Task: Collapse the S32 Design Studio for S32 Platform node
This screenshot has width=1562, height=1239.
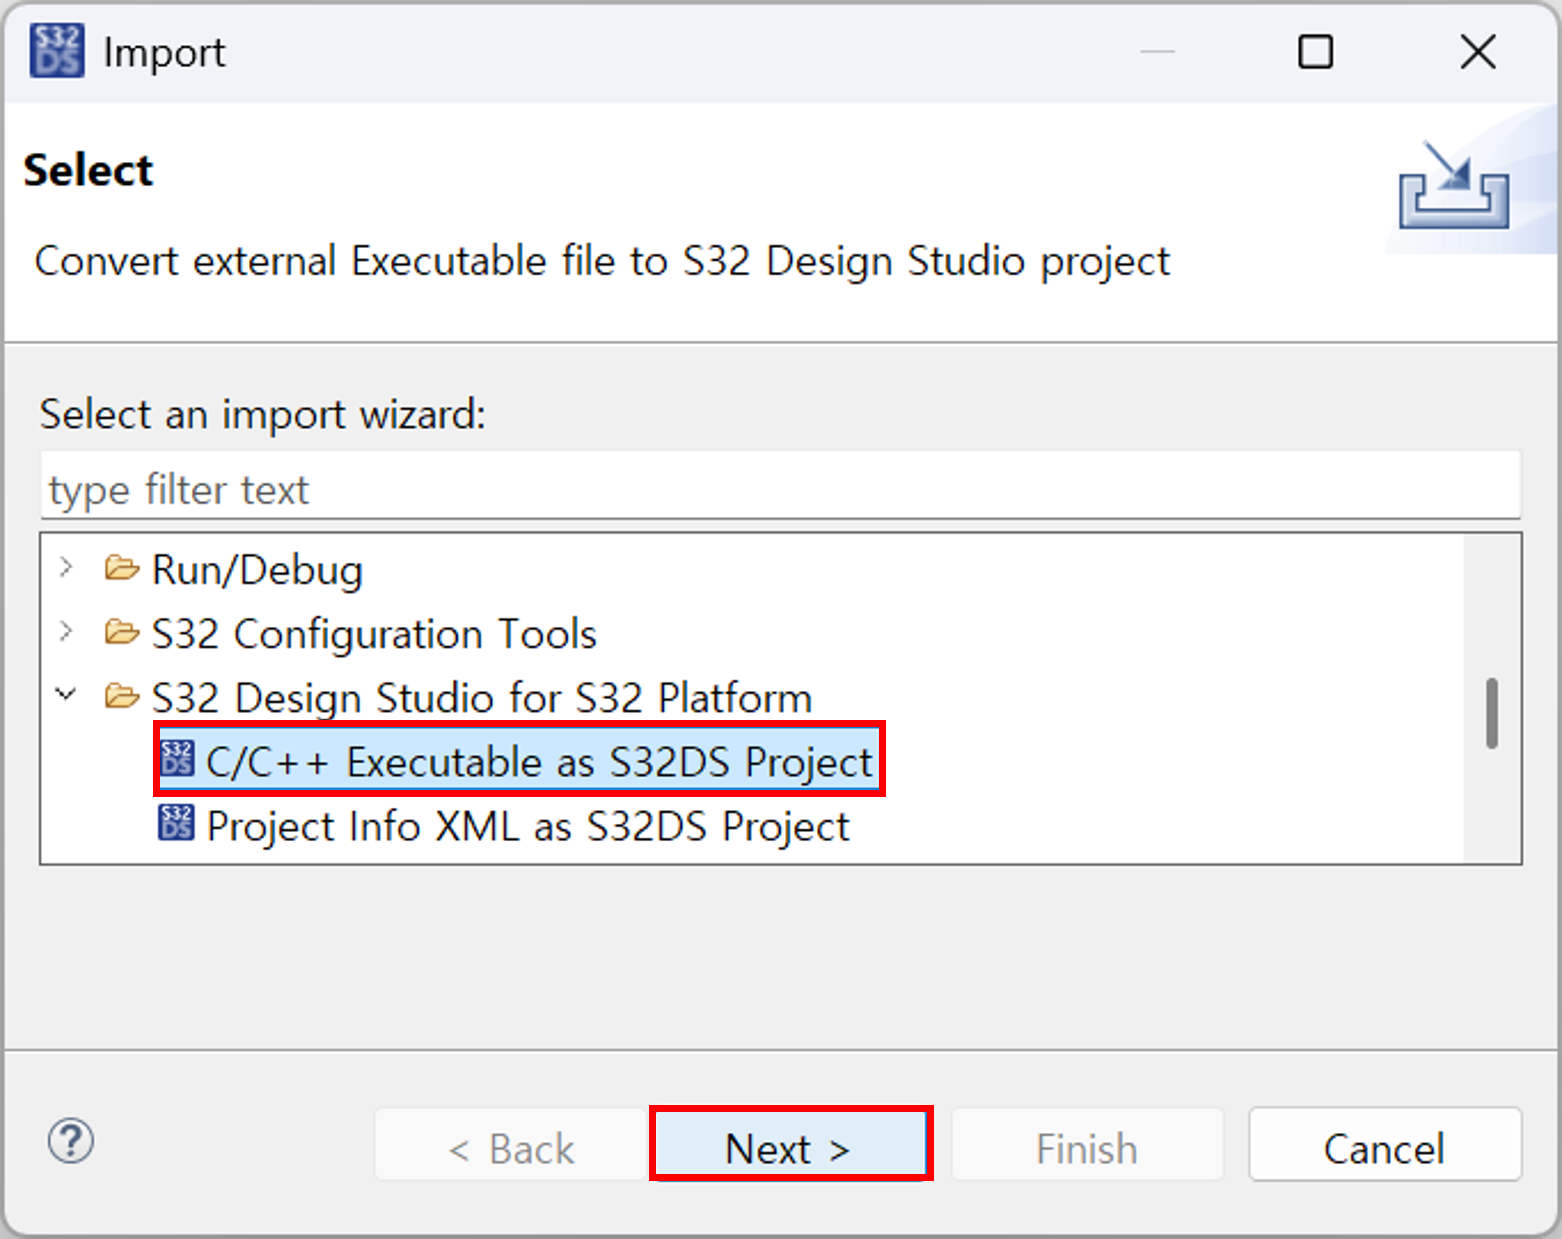Action: pyautogui.click(x=67, y=694)
